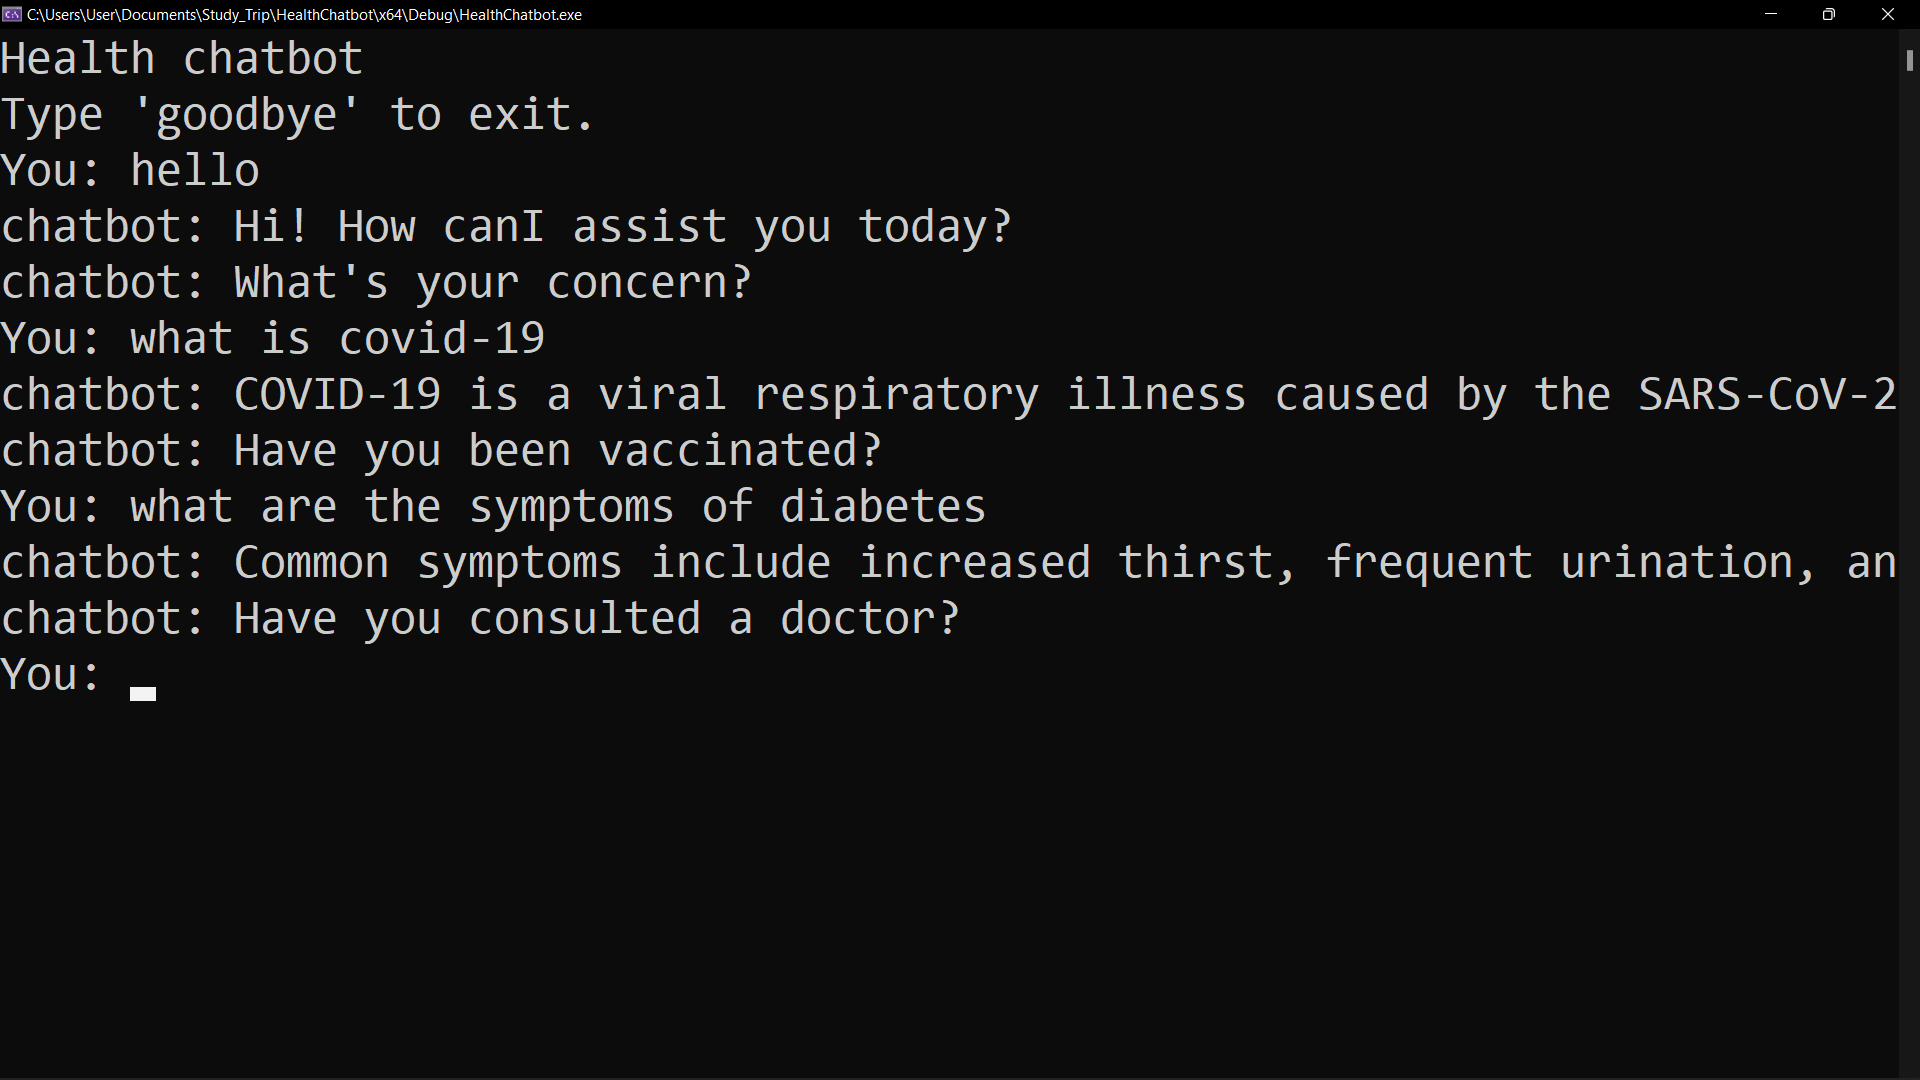Click the "Type 'goodbye' to exit." line

pos(298,115)
